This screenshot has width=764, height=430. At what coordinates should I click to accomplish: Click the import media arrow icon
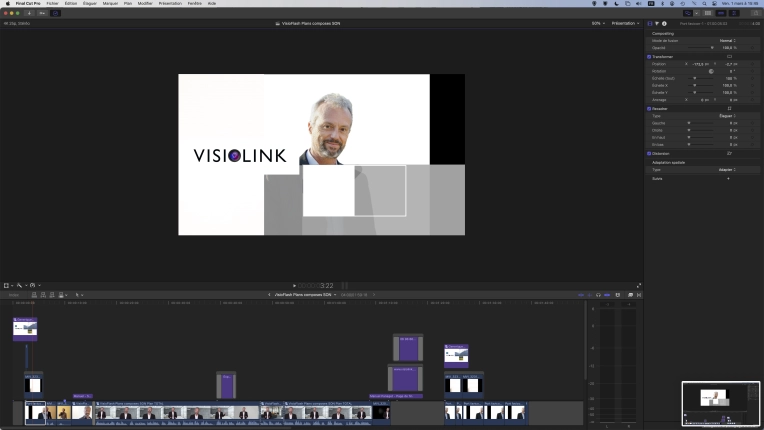(30, 13)
